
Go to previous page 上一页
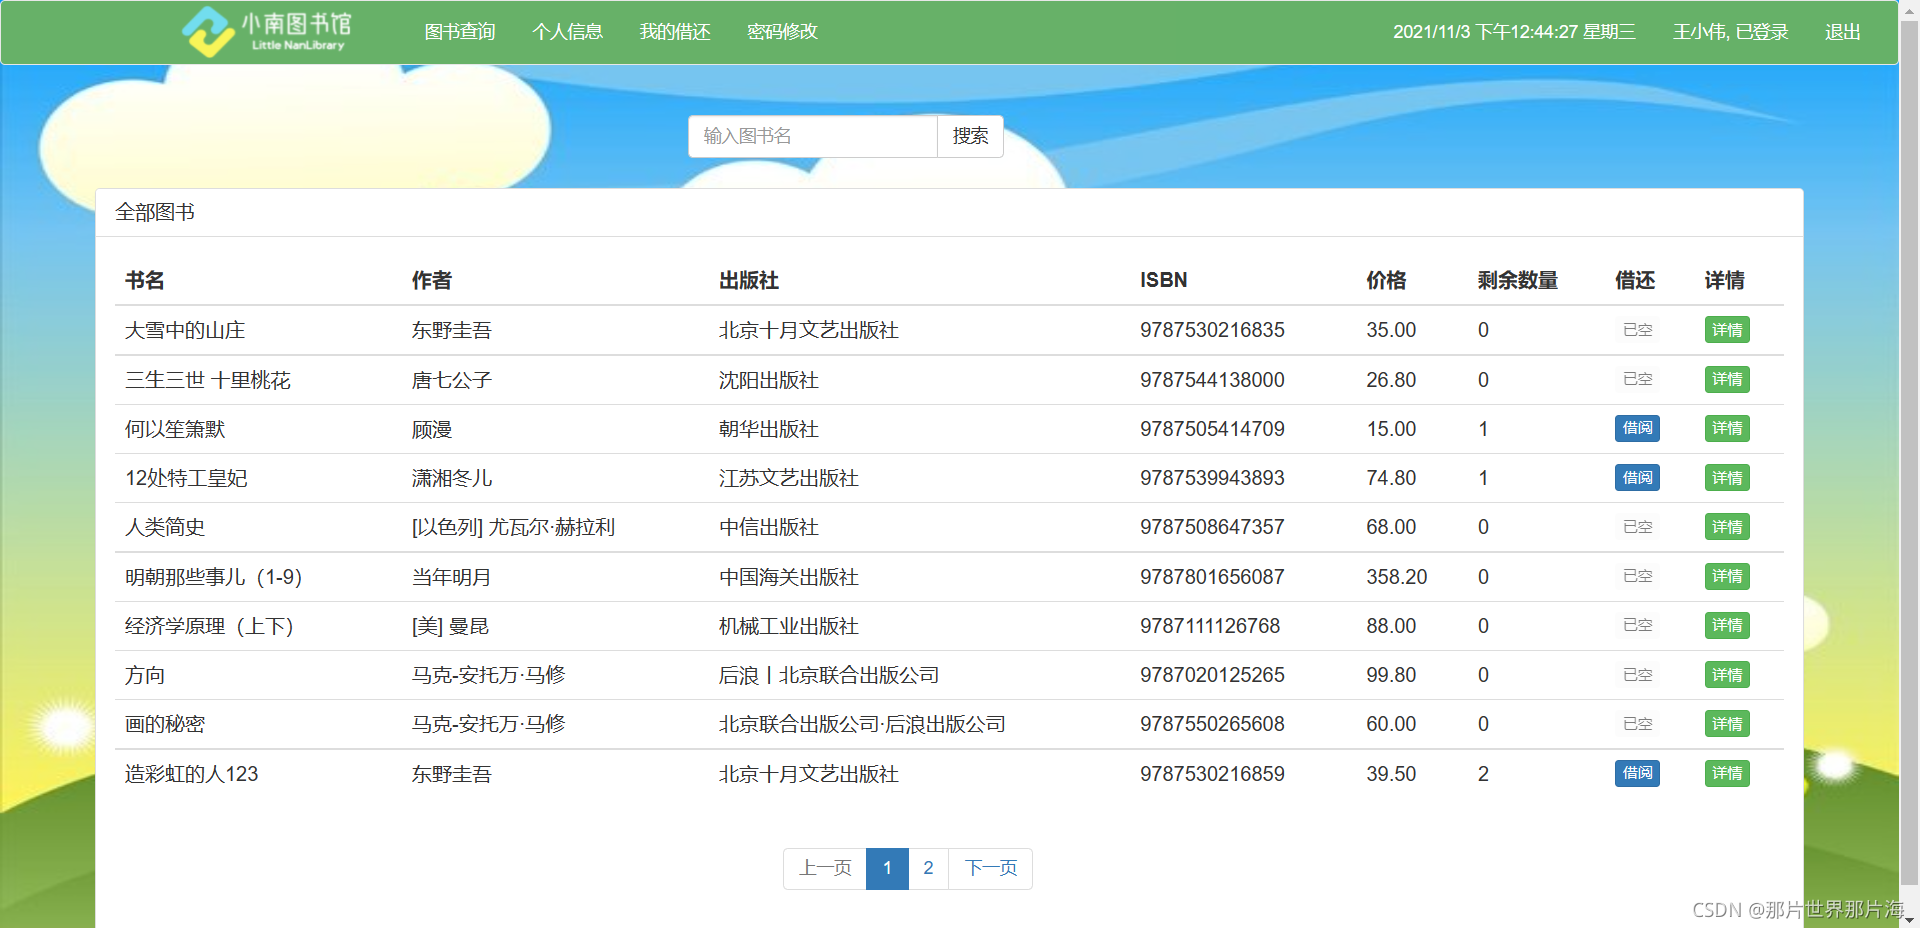(825, 868)
